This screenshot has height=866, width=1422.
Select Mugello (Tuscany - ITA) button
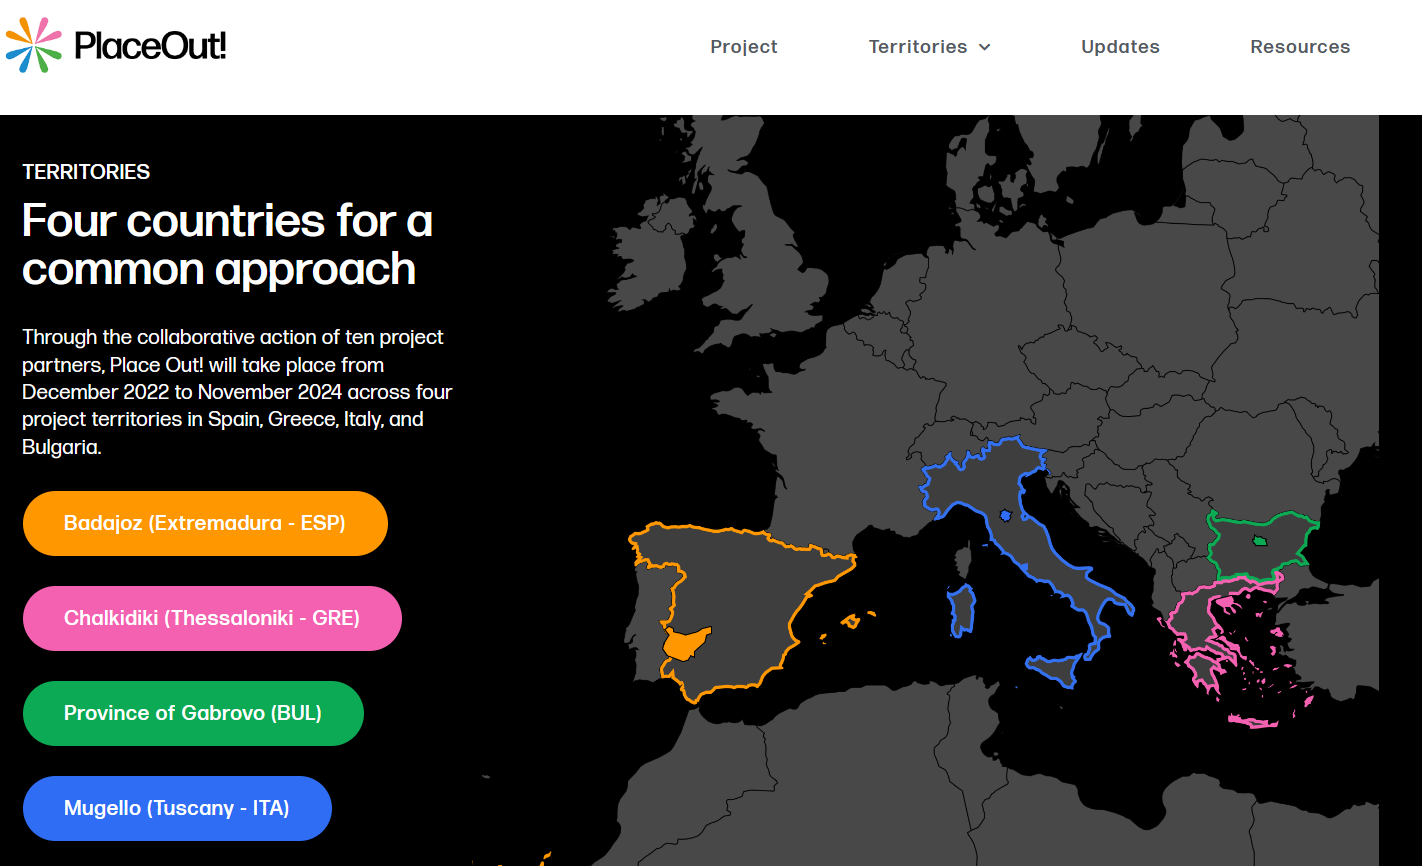tap(177, 808)
